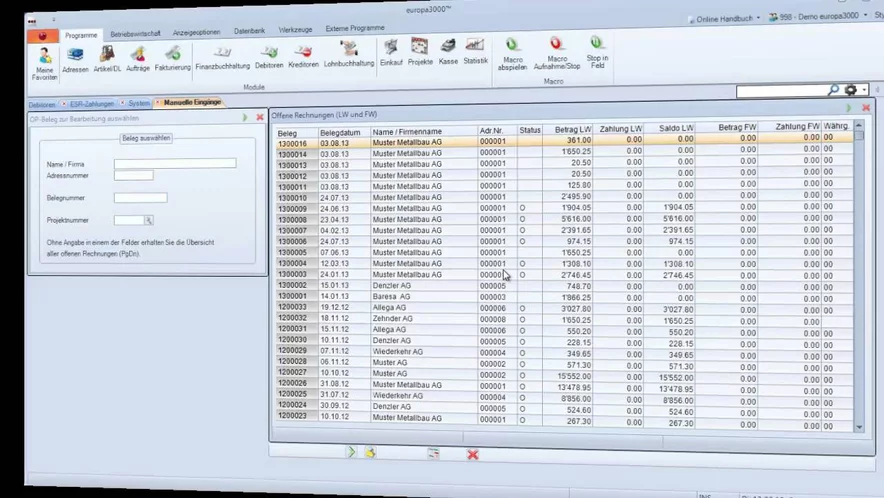The height and width of the screenshot is (498, 884).
Task: Open the Projekte module
Action: tap(420, 52)
